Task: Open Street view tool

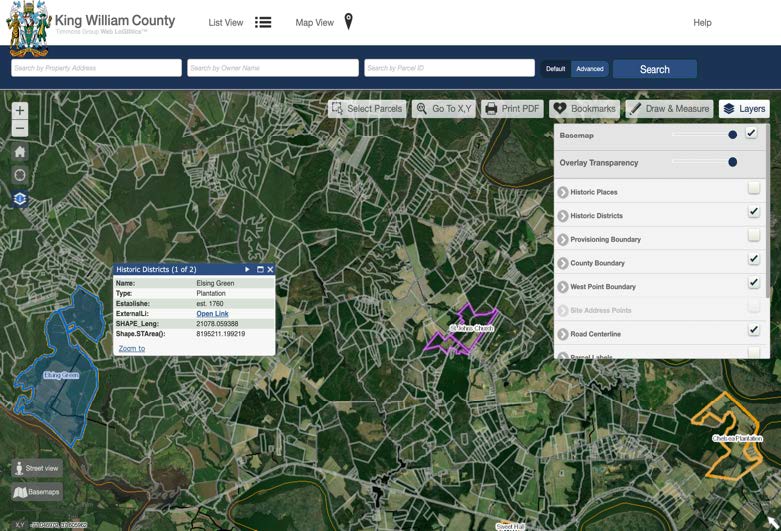Action: (x=36, y=468)
